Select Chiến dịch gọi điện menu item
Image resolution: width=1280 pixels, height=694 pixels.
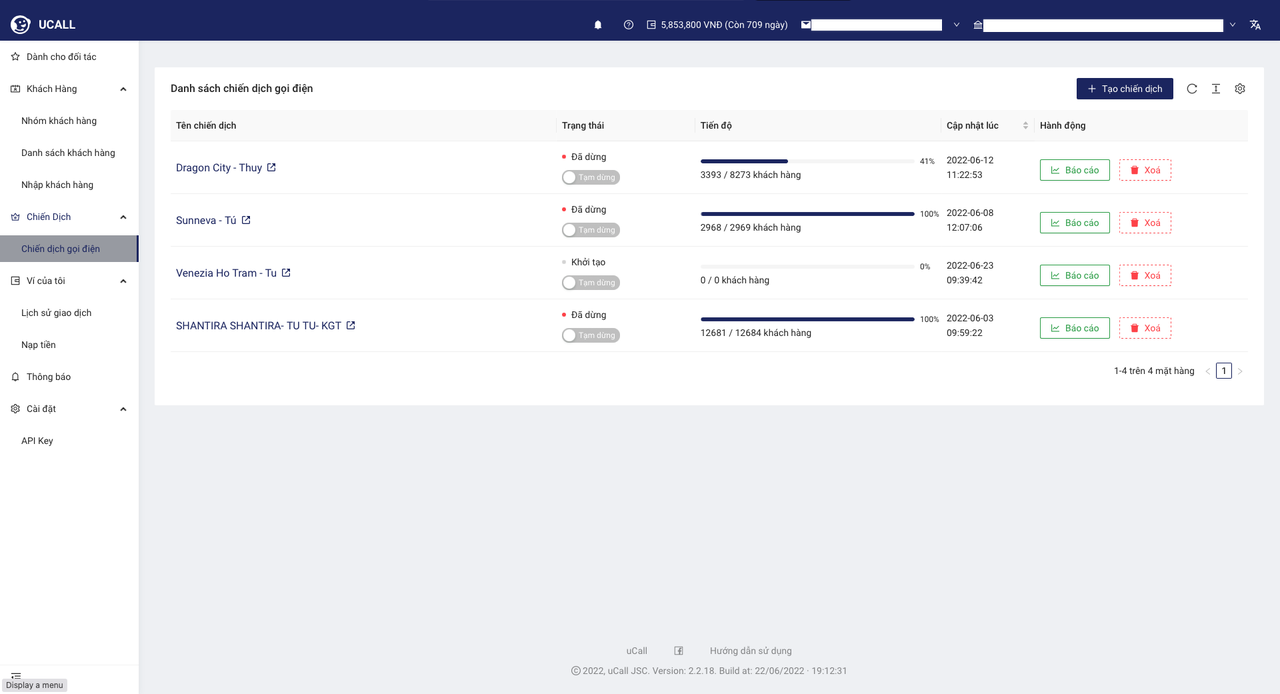pos(69,249)
